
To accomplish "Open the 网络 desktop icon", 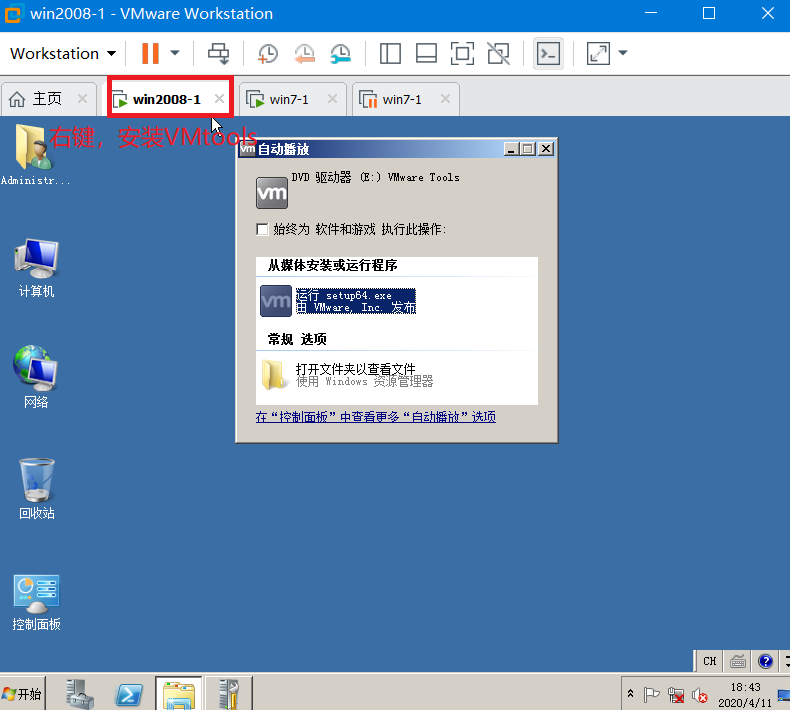I will coord(36,377).
